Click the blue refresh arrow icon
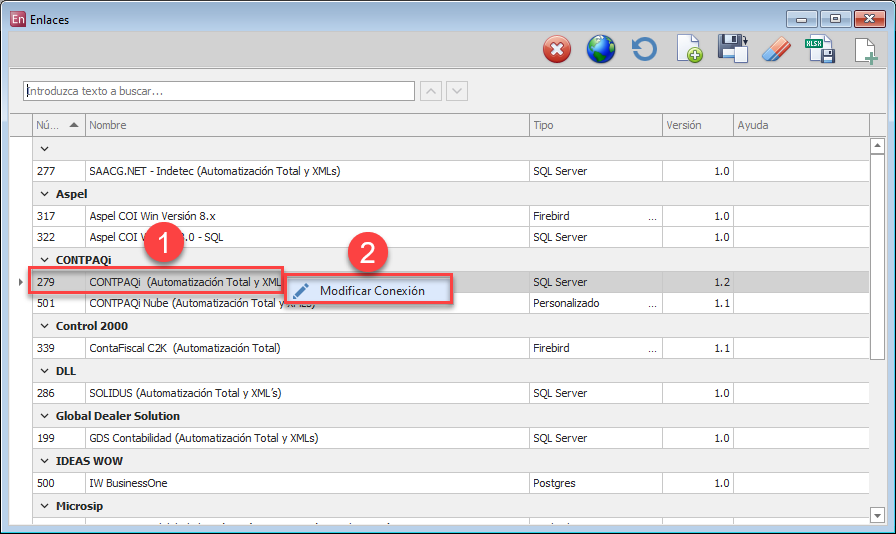This screenshot has height=534, width=896. tap(644, 49)
